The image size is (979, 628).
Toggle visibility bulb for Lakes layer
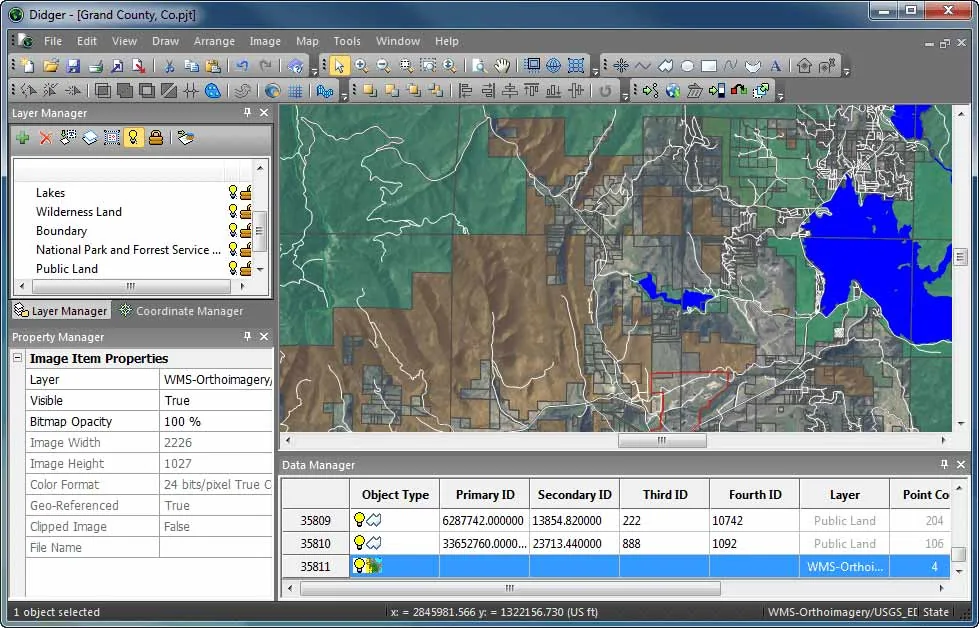tap(233, 192)
